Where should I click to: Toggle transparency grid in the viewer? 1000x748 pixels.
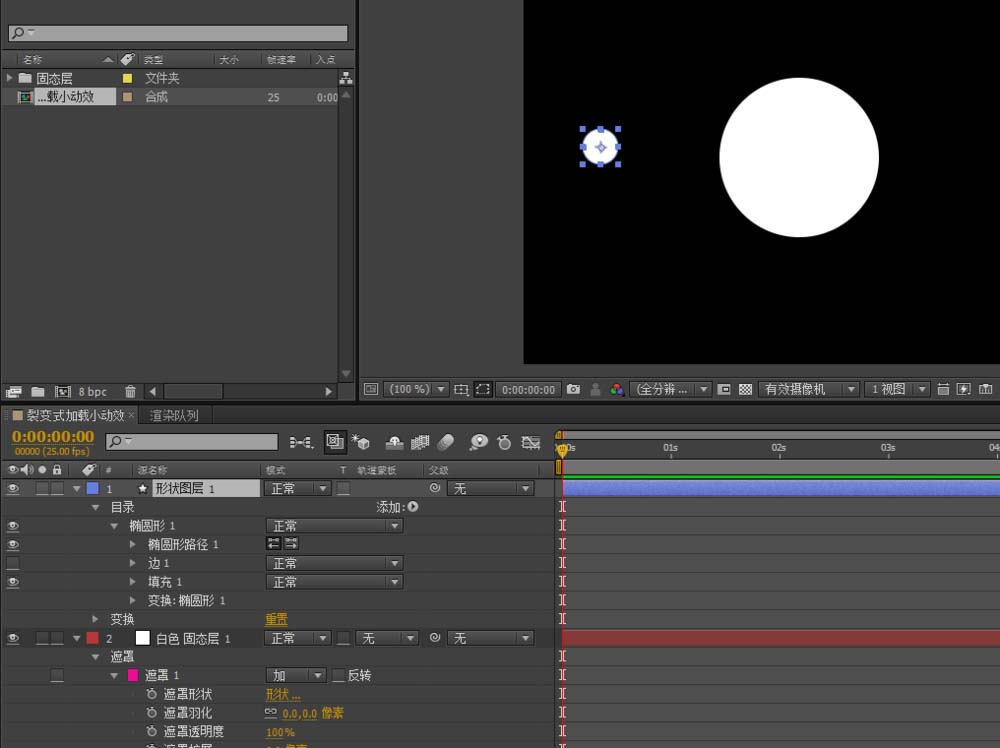click(x=745, y=389)
